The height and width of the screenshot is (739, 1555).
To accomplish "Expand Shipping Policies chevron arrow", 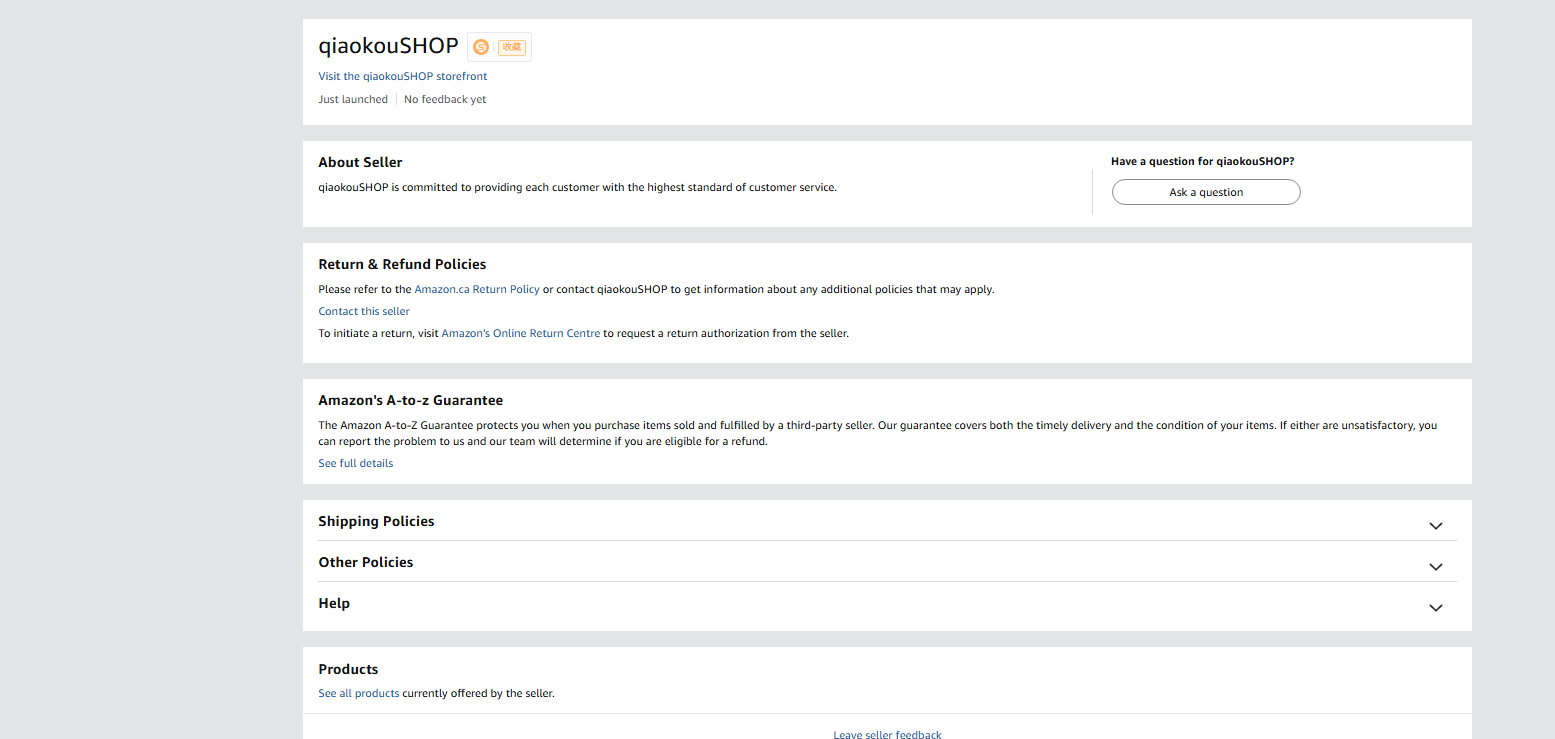I will point(1436,526).
